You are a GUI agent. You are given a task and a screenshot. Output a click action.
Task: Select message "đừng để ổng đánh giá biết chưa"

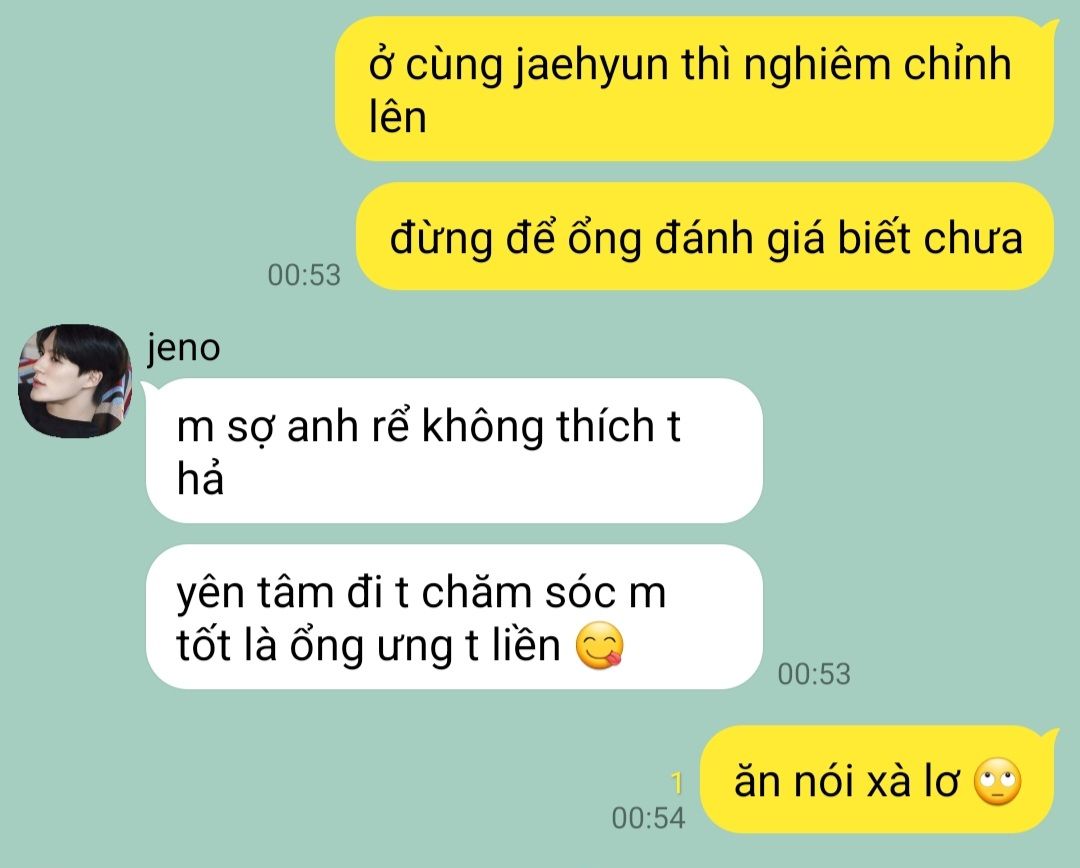(x=705, y=236)
